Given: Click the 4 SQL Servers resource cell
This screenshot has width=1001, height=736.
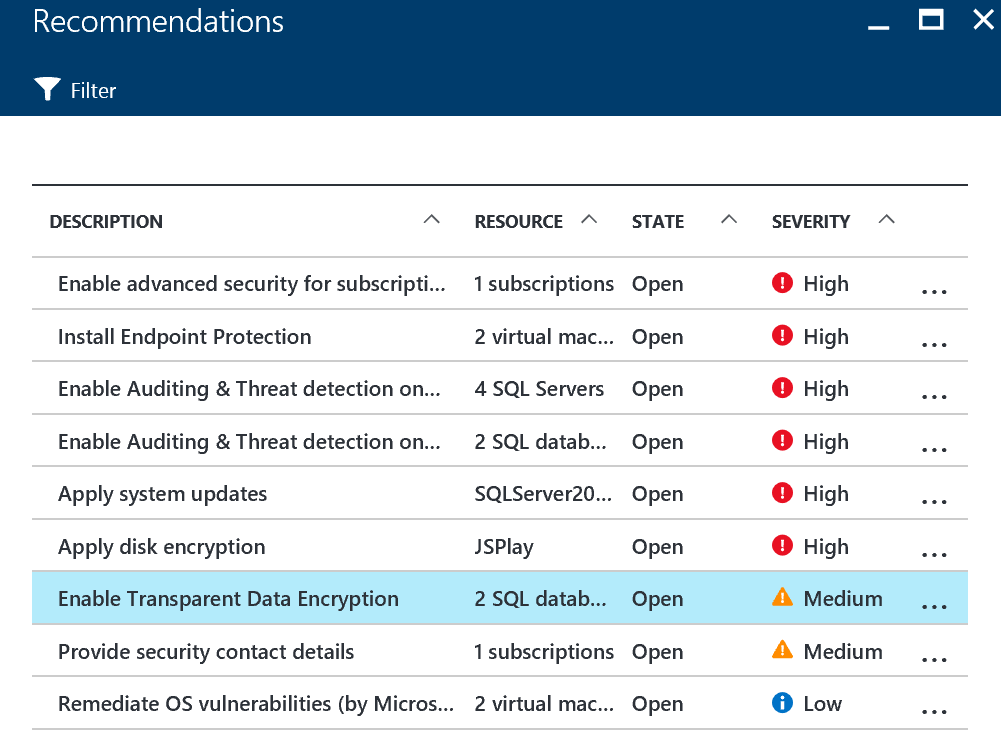Looking at the screenshot, I should click(539, 389).
